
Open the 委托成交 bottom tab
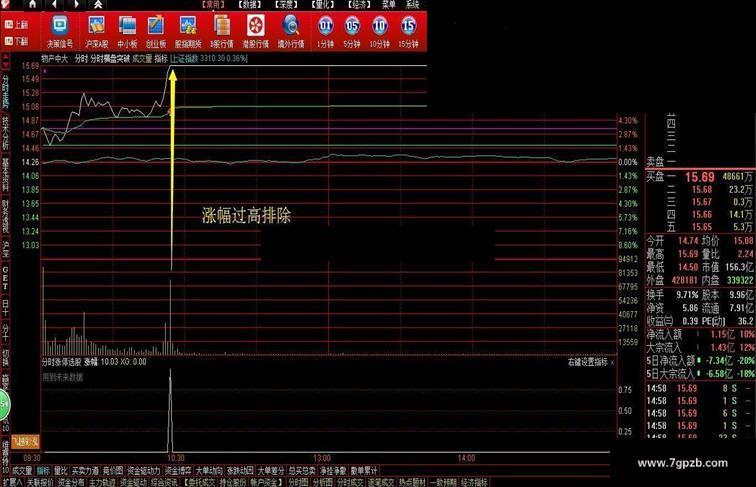tap(199, 482)
